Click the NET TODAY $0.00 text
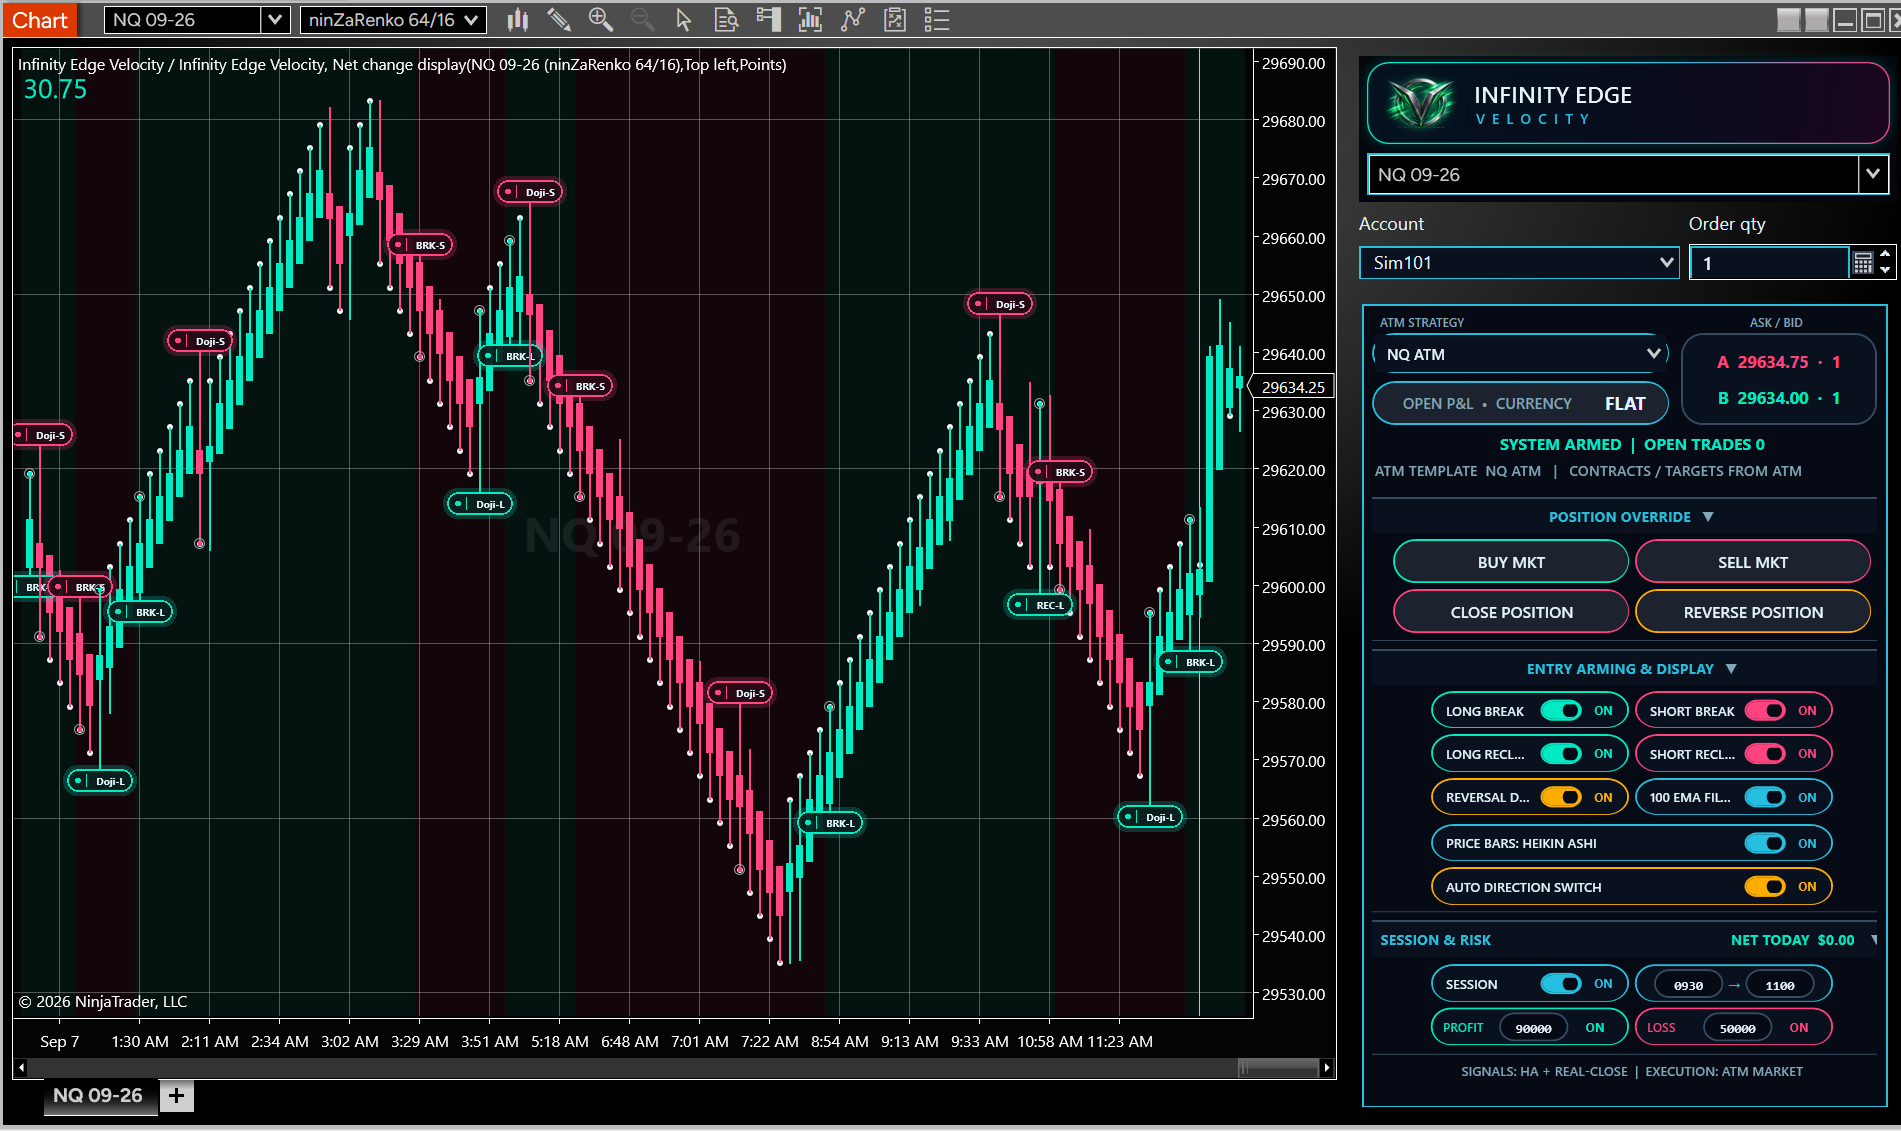Screen dimensions: 1901x1131 click(x=1792, y=940)
